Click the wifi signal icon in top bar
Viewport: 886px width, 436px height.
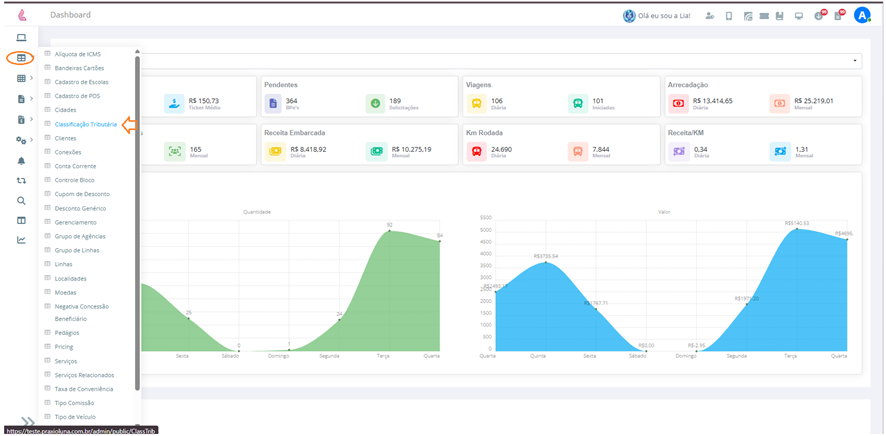[748, 16]
